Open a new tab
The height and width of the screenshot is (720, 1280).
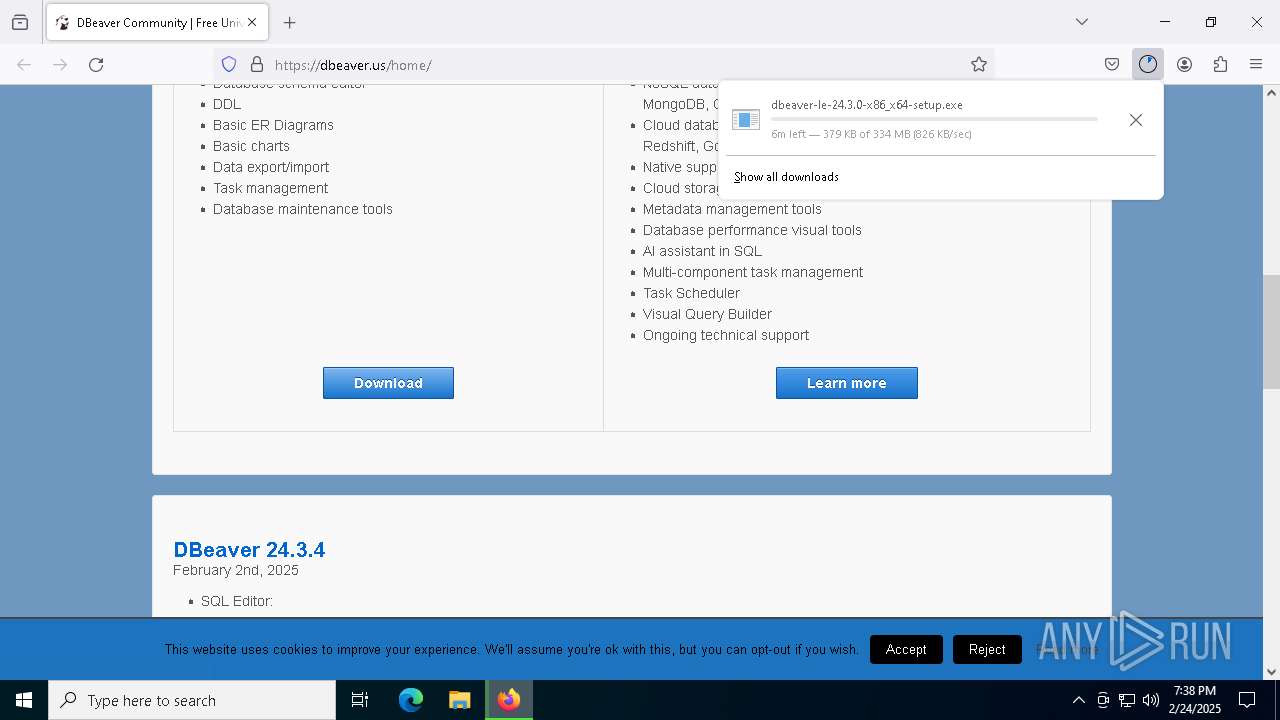point(290,22)
